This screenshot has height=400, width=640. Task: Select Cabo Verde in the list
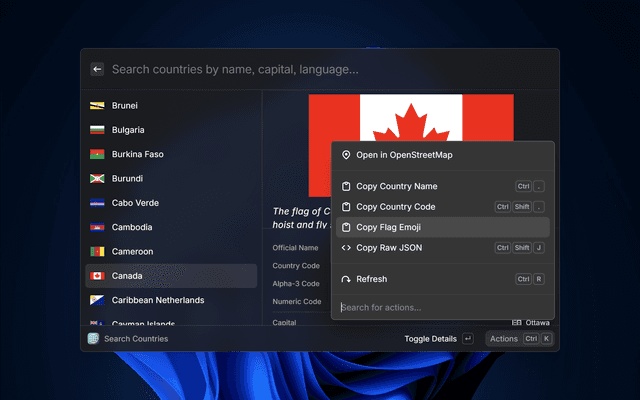click(171, 203)
